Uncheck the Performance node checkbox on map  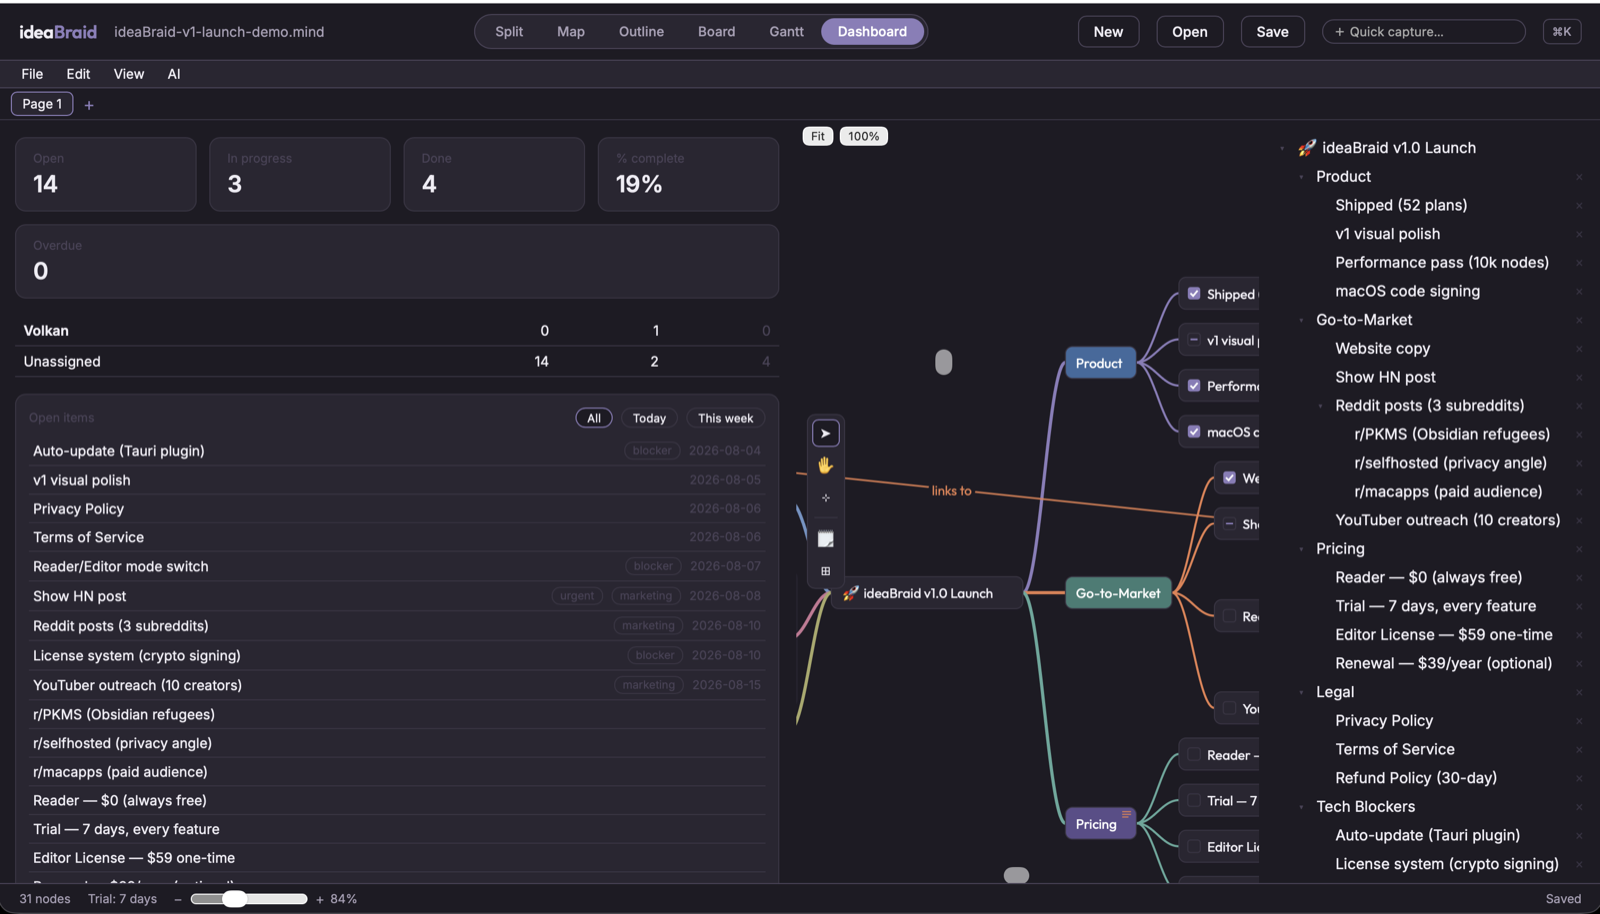pos(1194,386)
